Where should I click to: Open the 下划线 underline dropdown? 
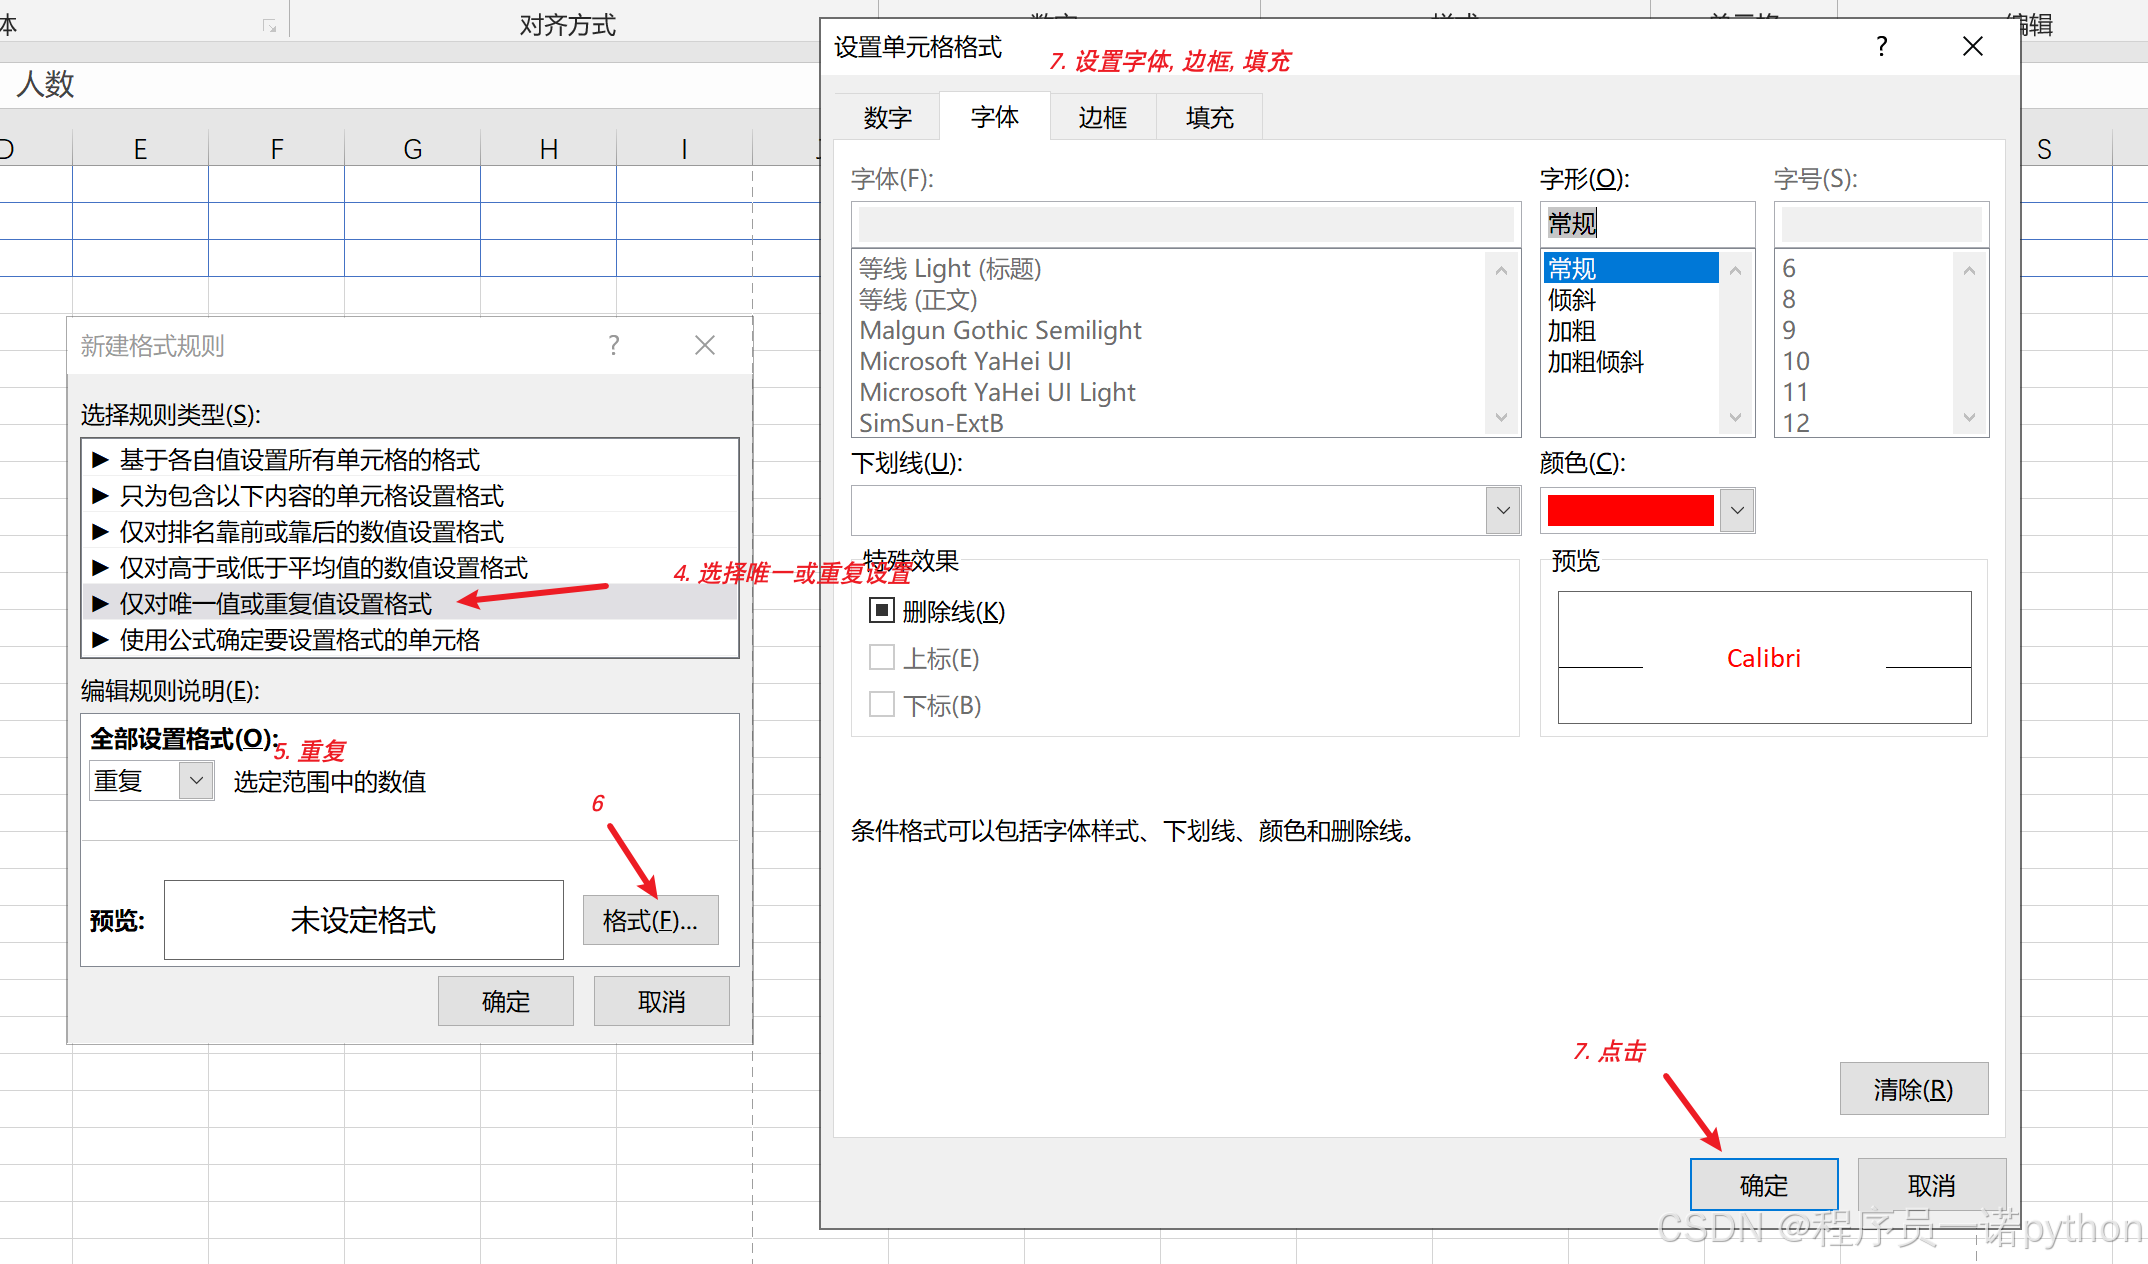tap(1502, 510)
